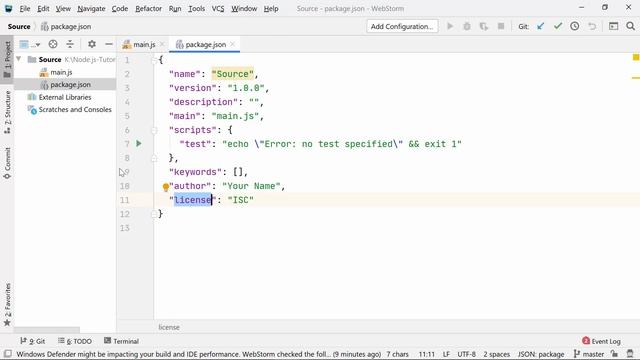Open the Refactor menu
The height and width of the screenshot is (360, 640).
tap(148, 9)
